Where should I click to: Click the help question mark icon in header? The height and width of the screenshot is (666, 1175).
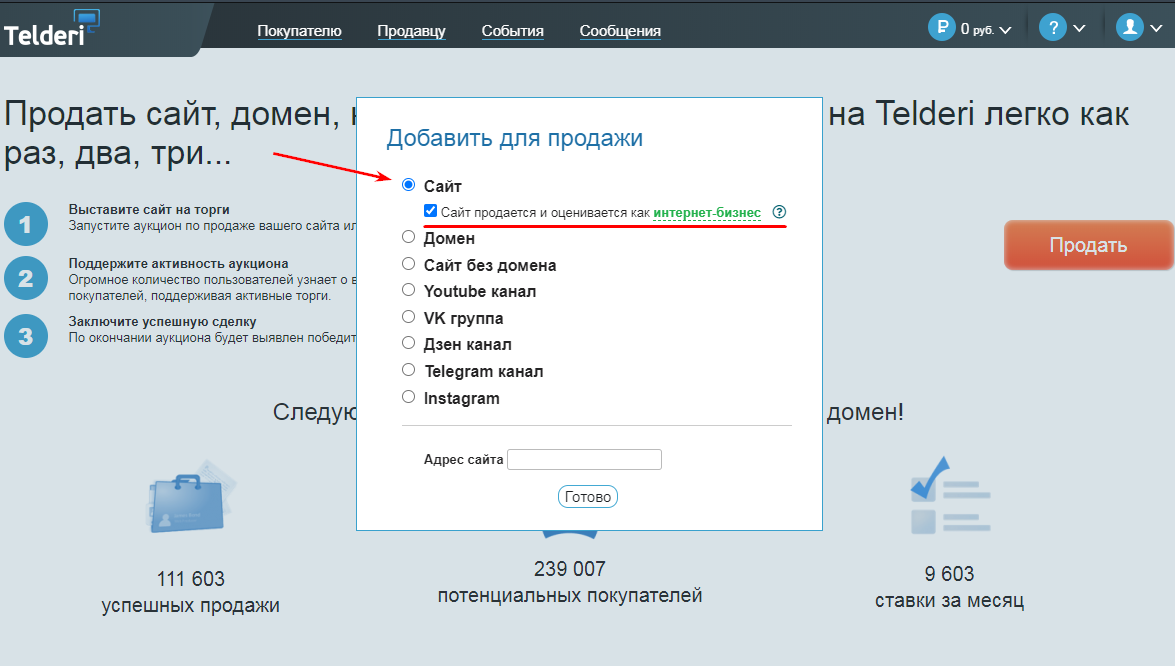coord(1052,28)
